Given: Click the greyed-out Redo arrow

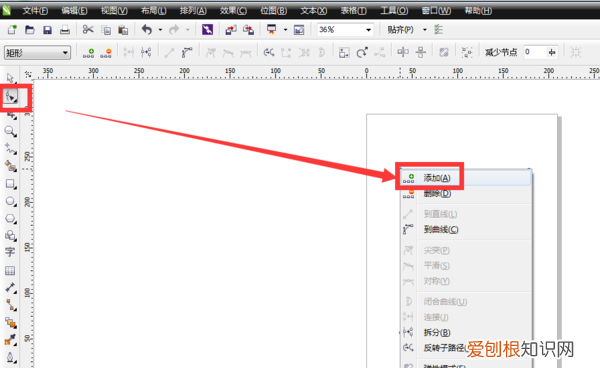Looking at the screenshot, I should point(174,29).
